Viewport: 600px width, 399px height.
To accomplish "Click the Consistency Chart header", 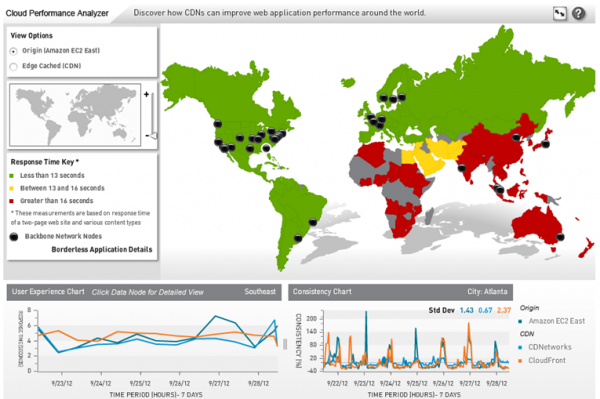I will (x=322, y=292).
